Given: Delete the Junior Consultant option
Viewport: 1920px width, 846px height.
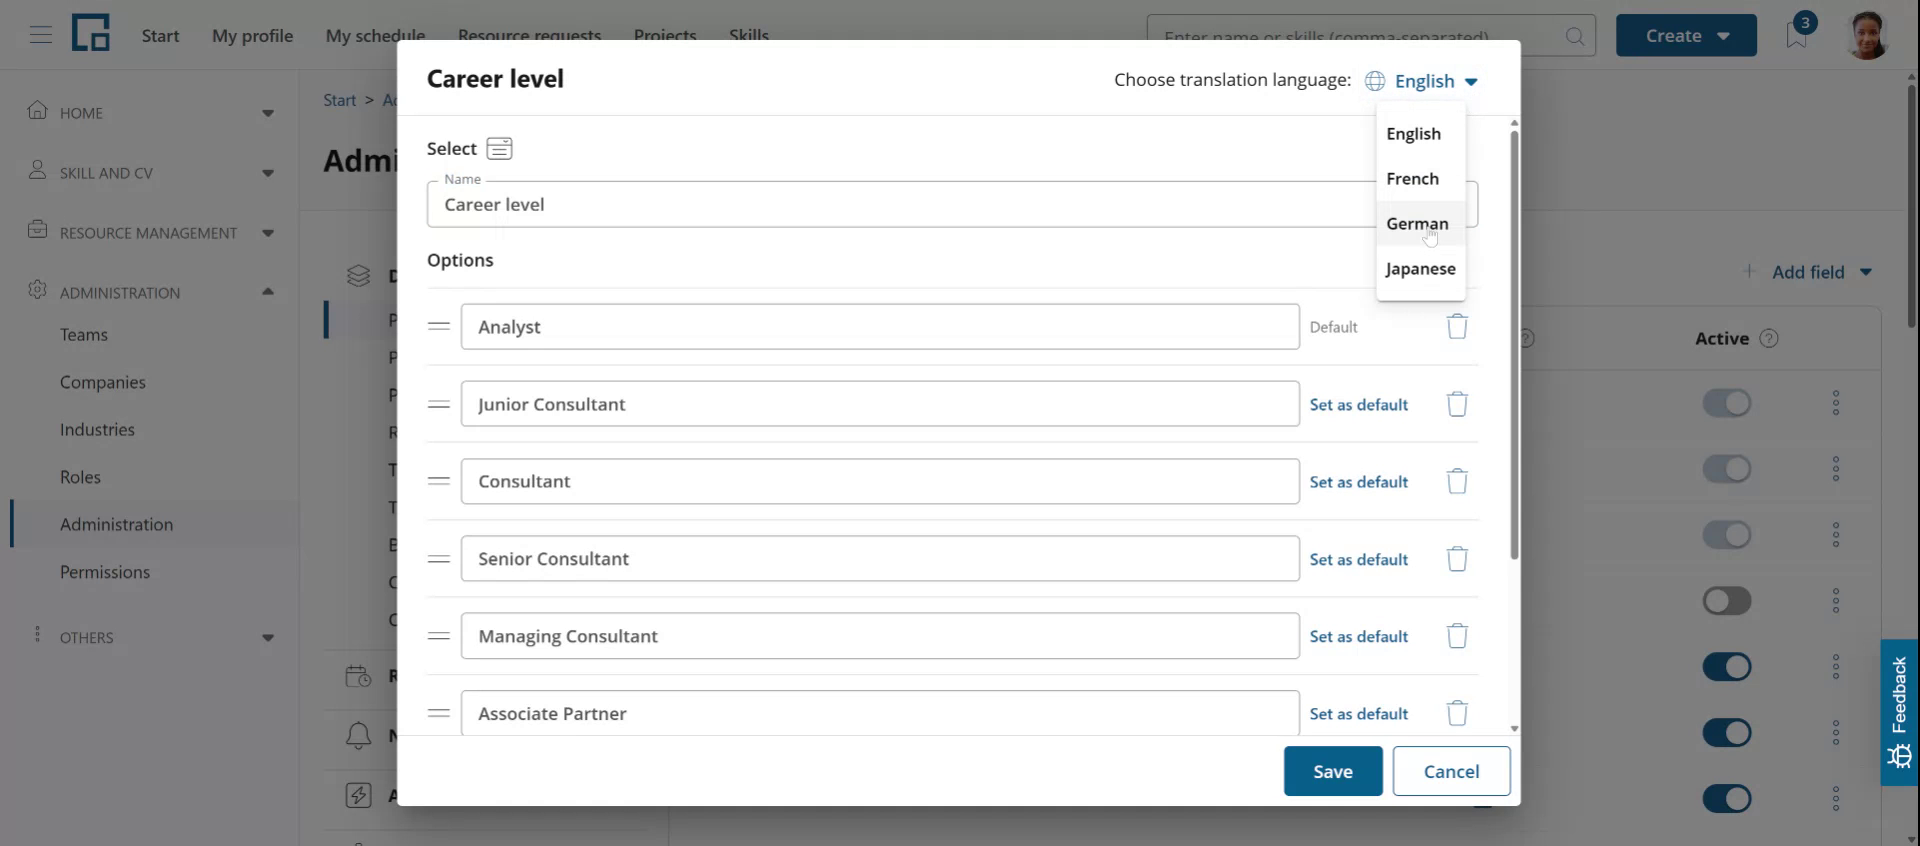Looking at the screenshot, I should 1457,404.
